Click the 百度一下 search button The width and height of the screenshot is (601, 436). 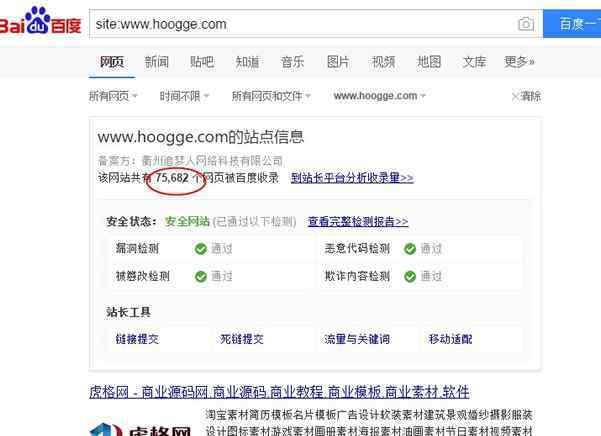[x=572, y=24]
